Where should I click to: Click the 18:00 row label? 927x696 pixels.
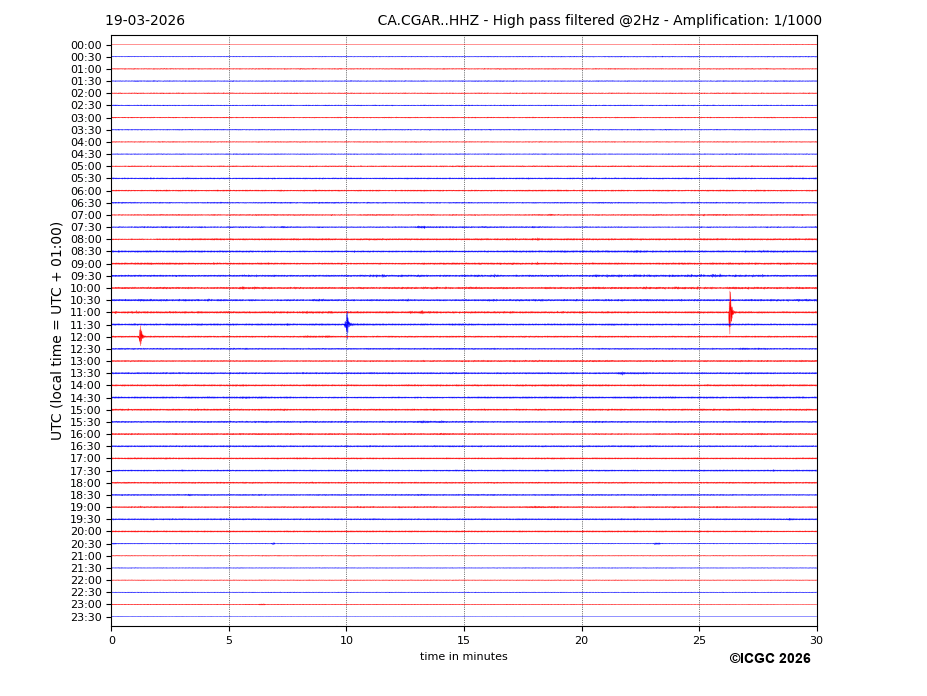coord(86,483)
